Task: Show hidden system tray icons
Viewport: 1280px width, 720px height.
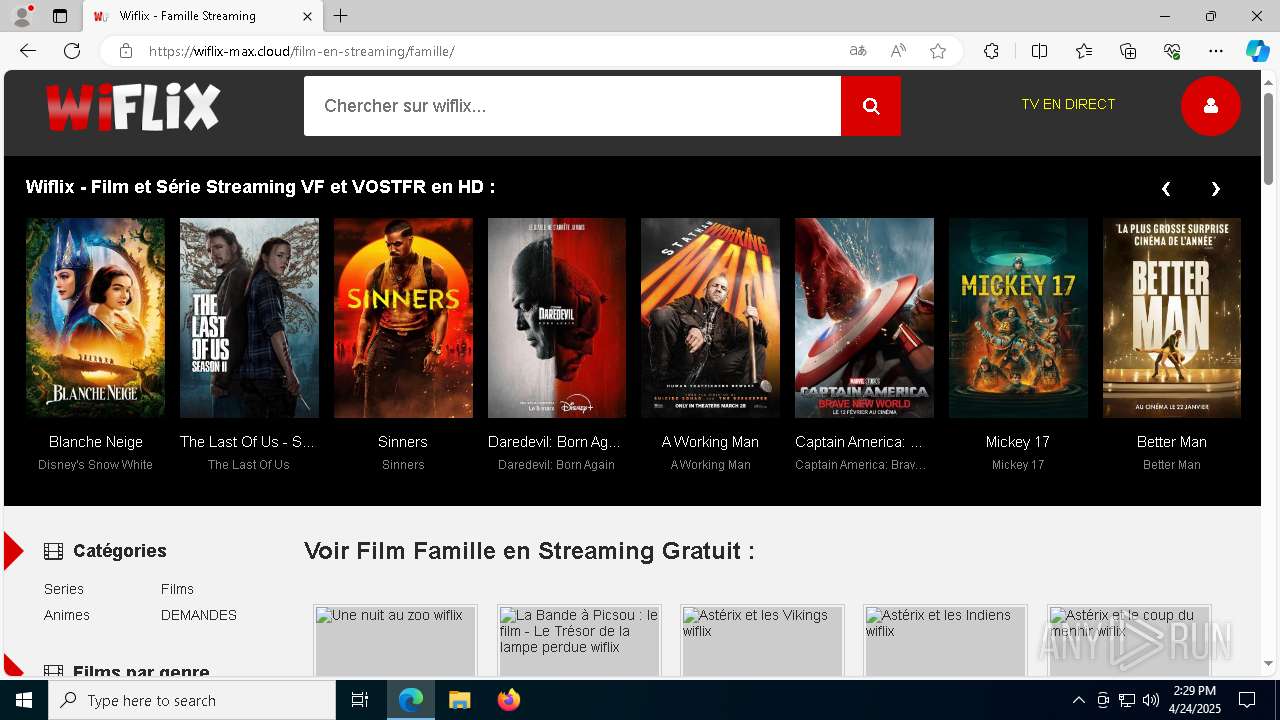Action: click(x=1078, y=700)
